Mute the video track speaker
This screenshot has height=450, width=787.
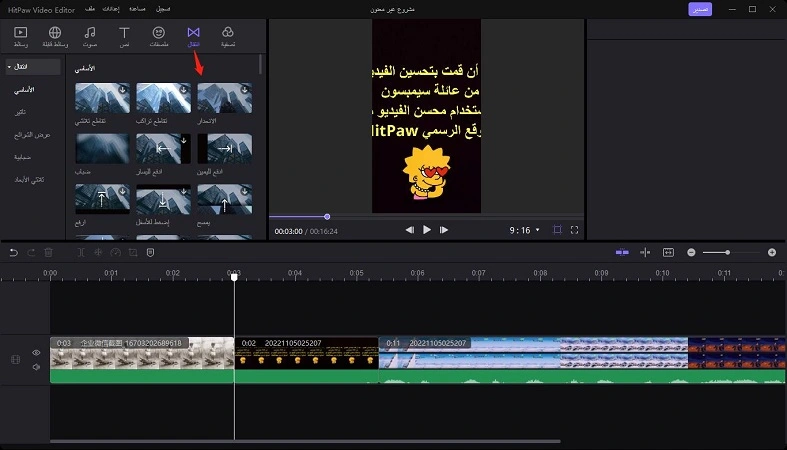tap(36, 367)
